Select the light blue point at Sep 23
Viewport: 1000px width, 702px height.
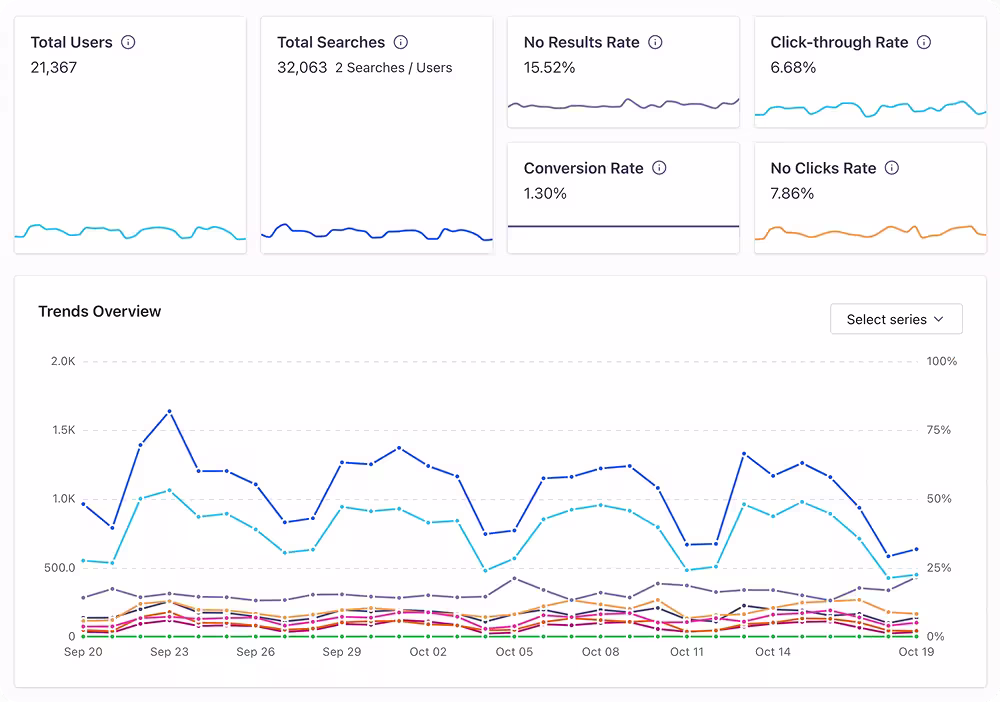pos(169,490)
